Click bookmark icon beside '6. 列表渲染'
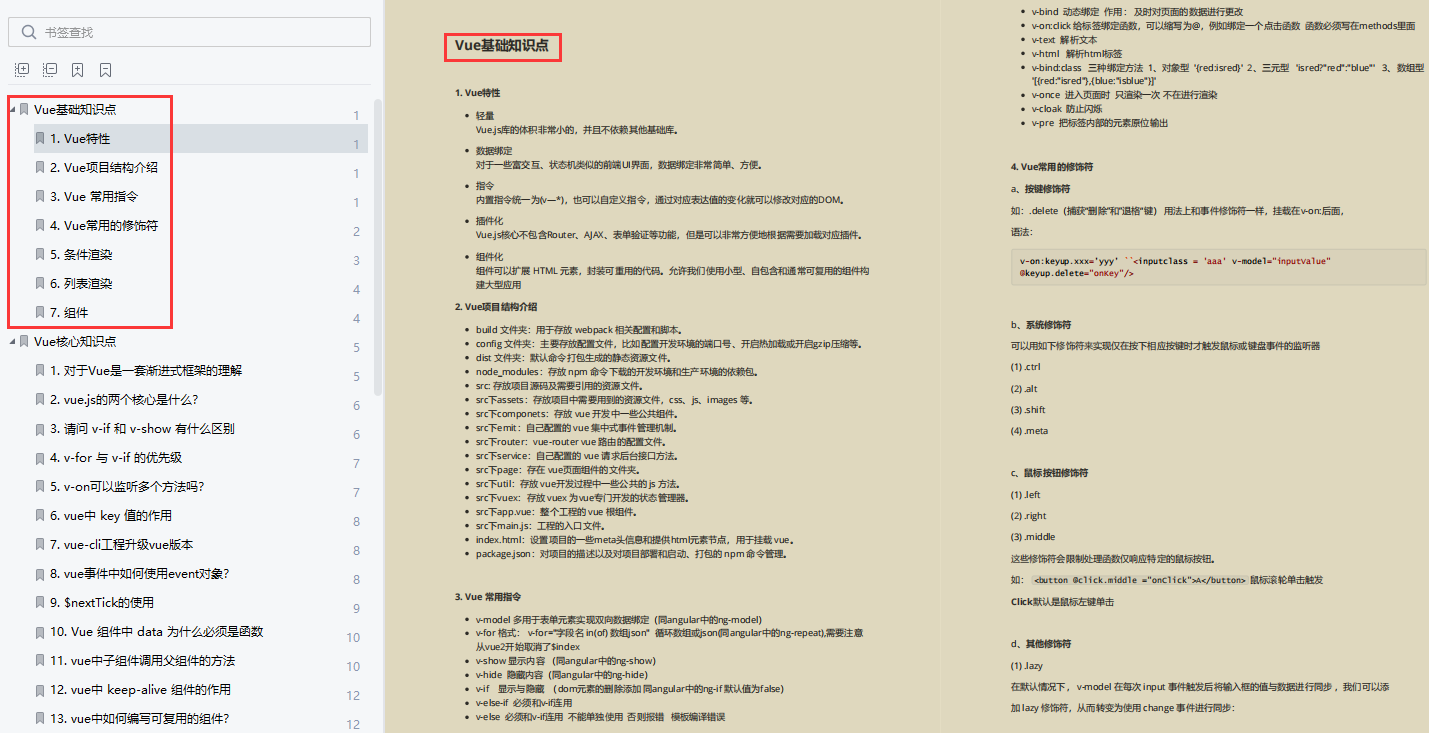Image resolution: width=1429 pixels, height=733 pixels. click(x=39, y=284)
